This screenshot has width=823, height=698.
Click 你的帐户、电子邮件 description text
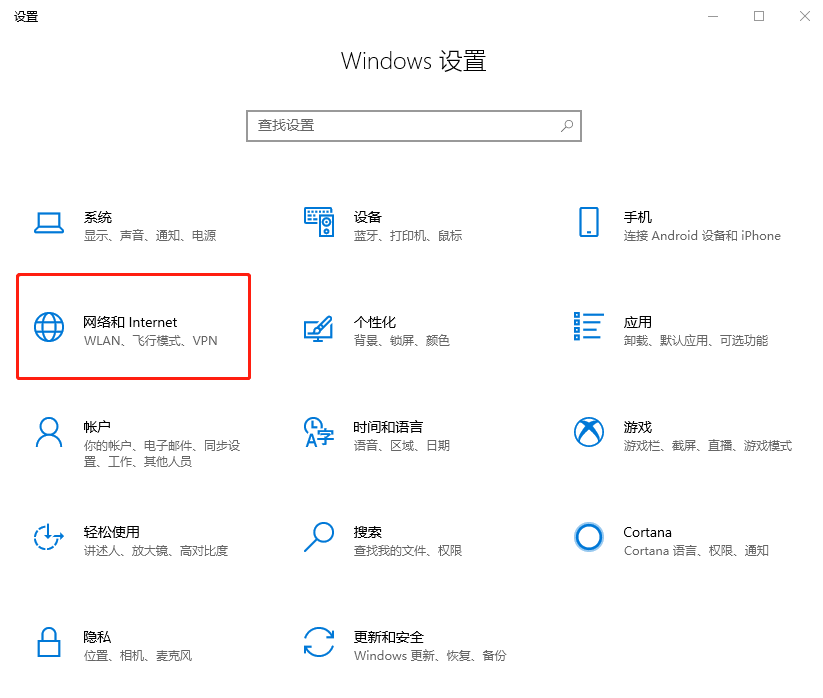pyautogui.click(x=162, y=453)
